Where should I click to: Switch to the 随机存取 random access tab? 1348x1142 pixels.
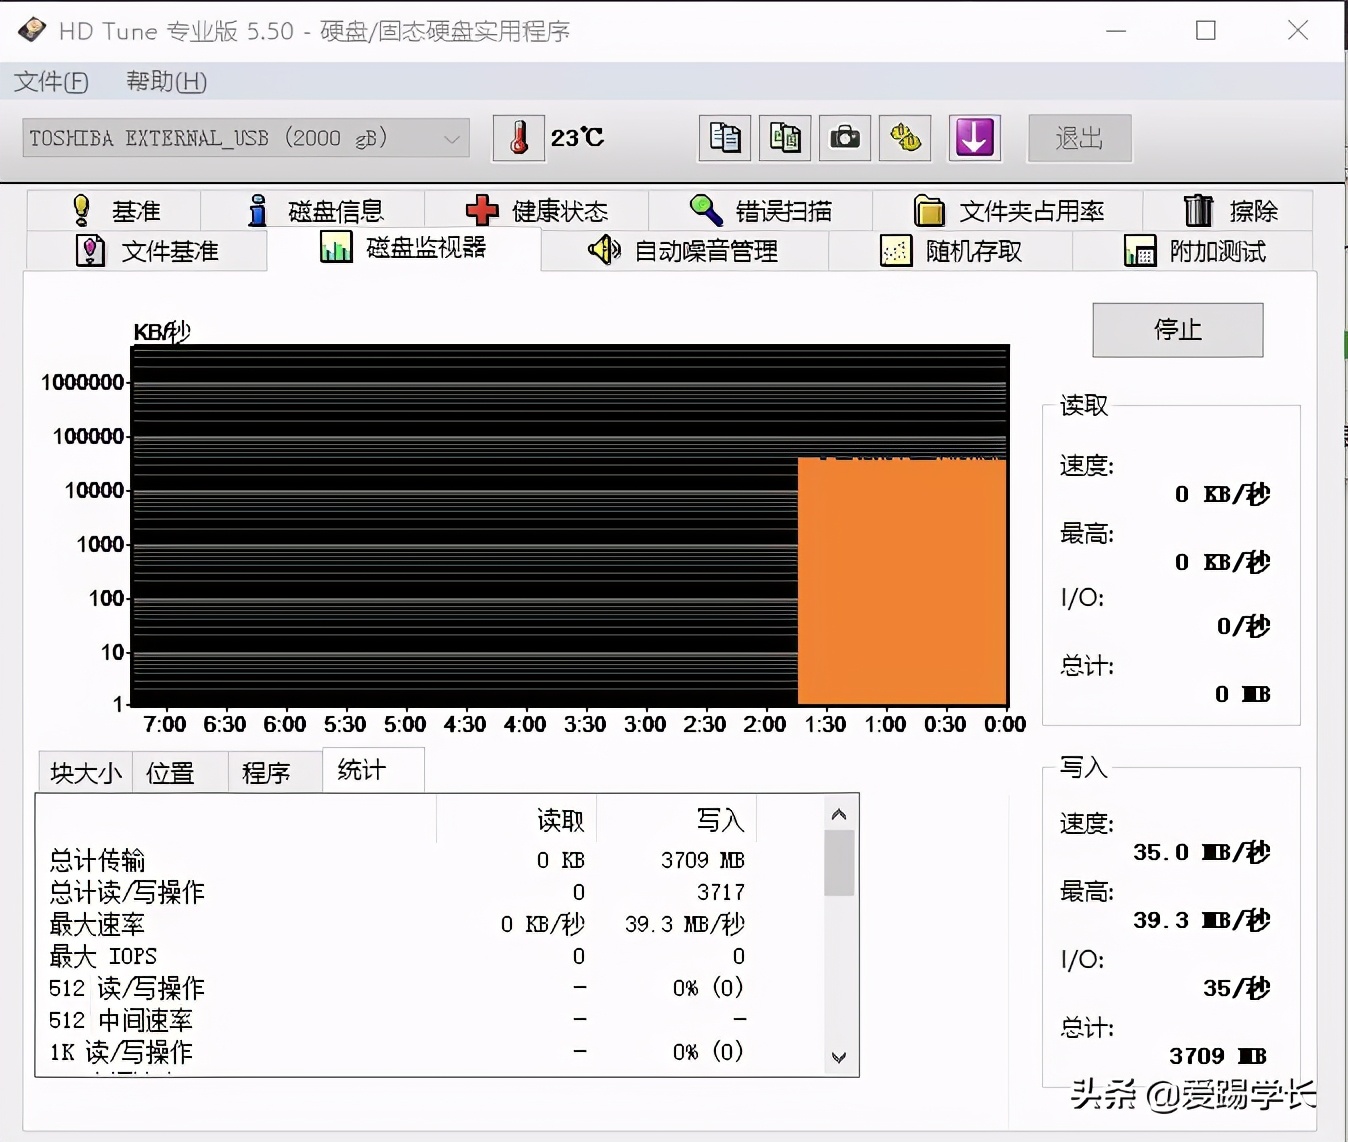click(x=952, y=251)
